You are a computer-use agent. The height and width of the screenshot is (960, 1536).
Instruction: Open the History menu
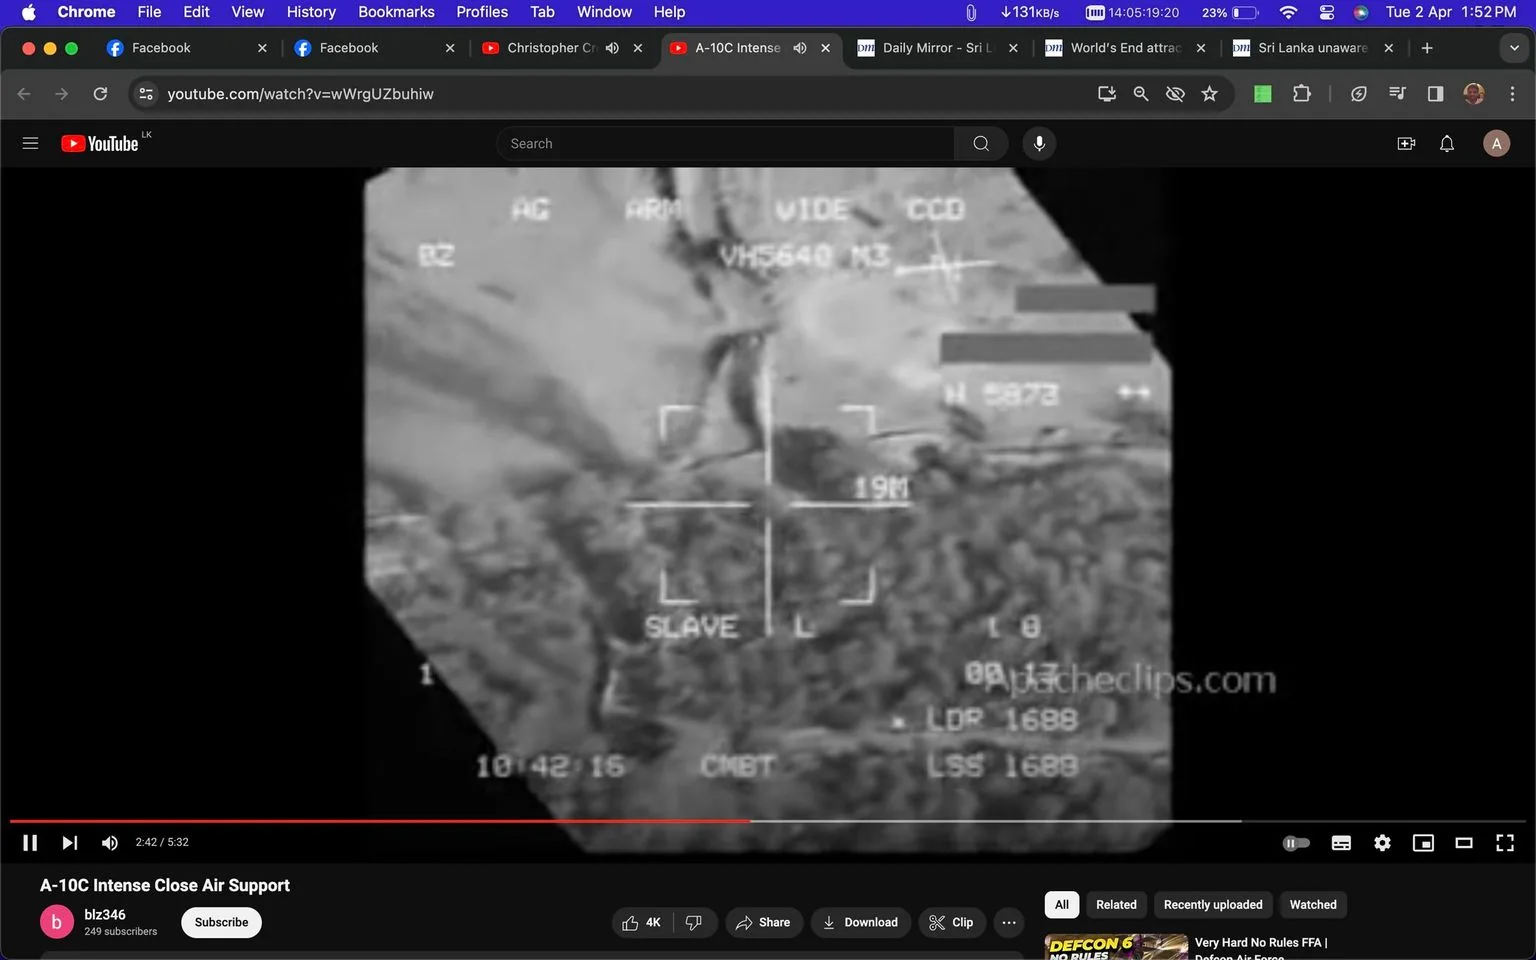tap(311, 12)
